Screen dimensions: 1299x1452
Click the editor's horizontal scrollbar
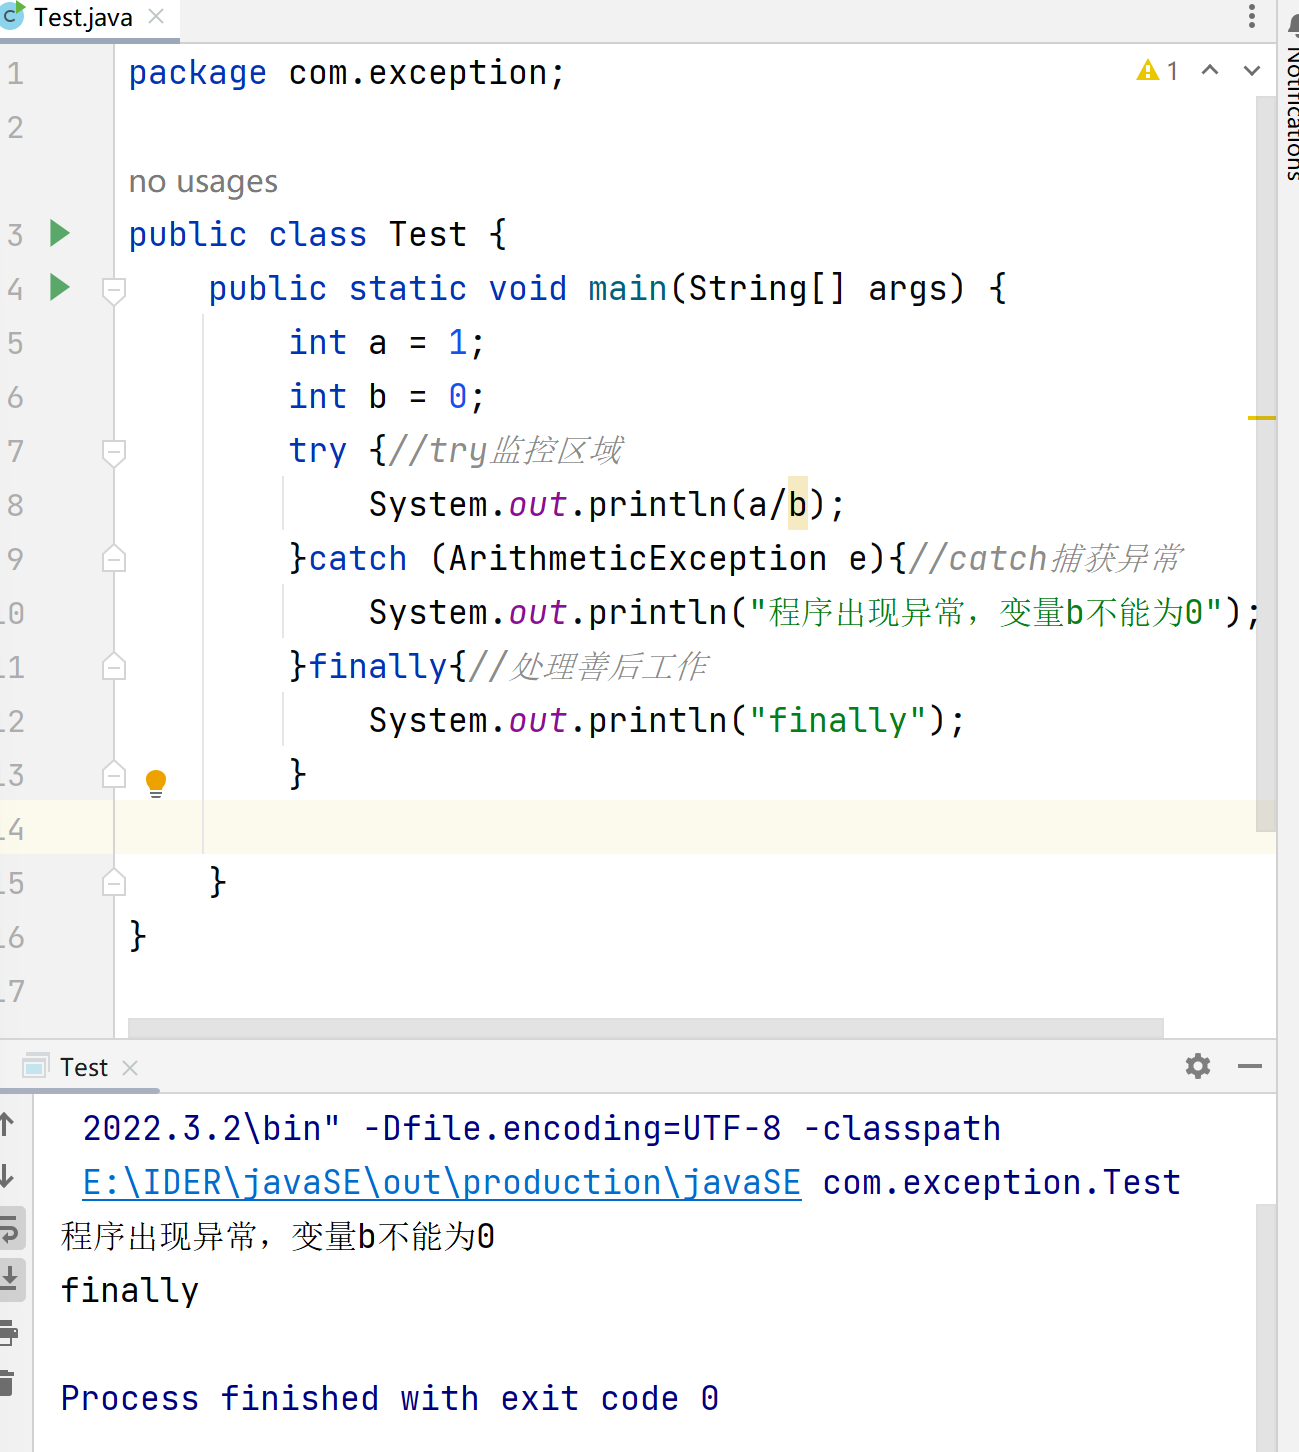tap(646, 1028)
